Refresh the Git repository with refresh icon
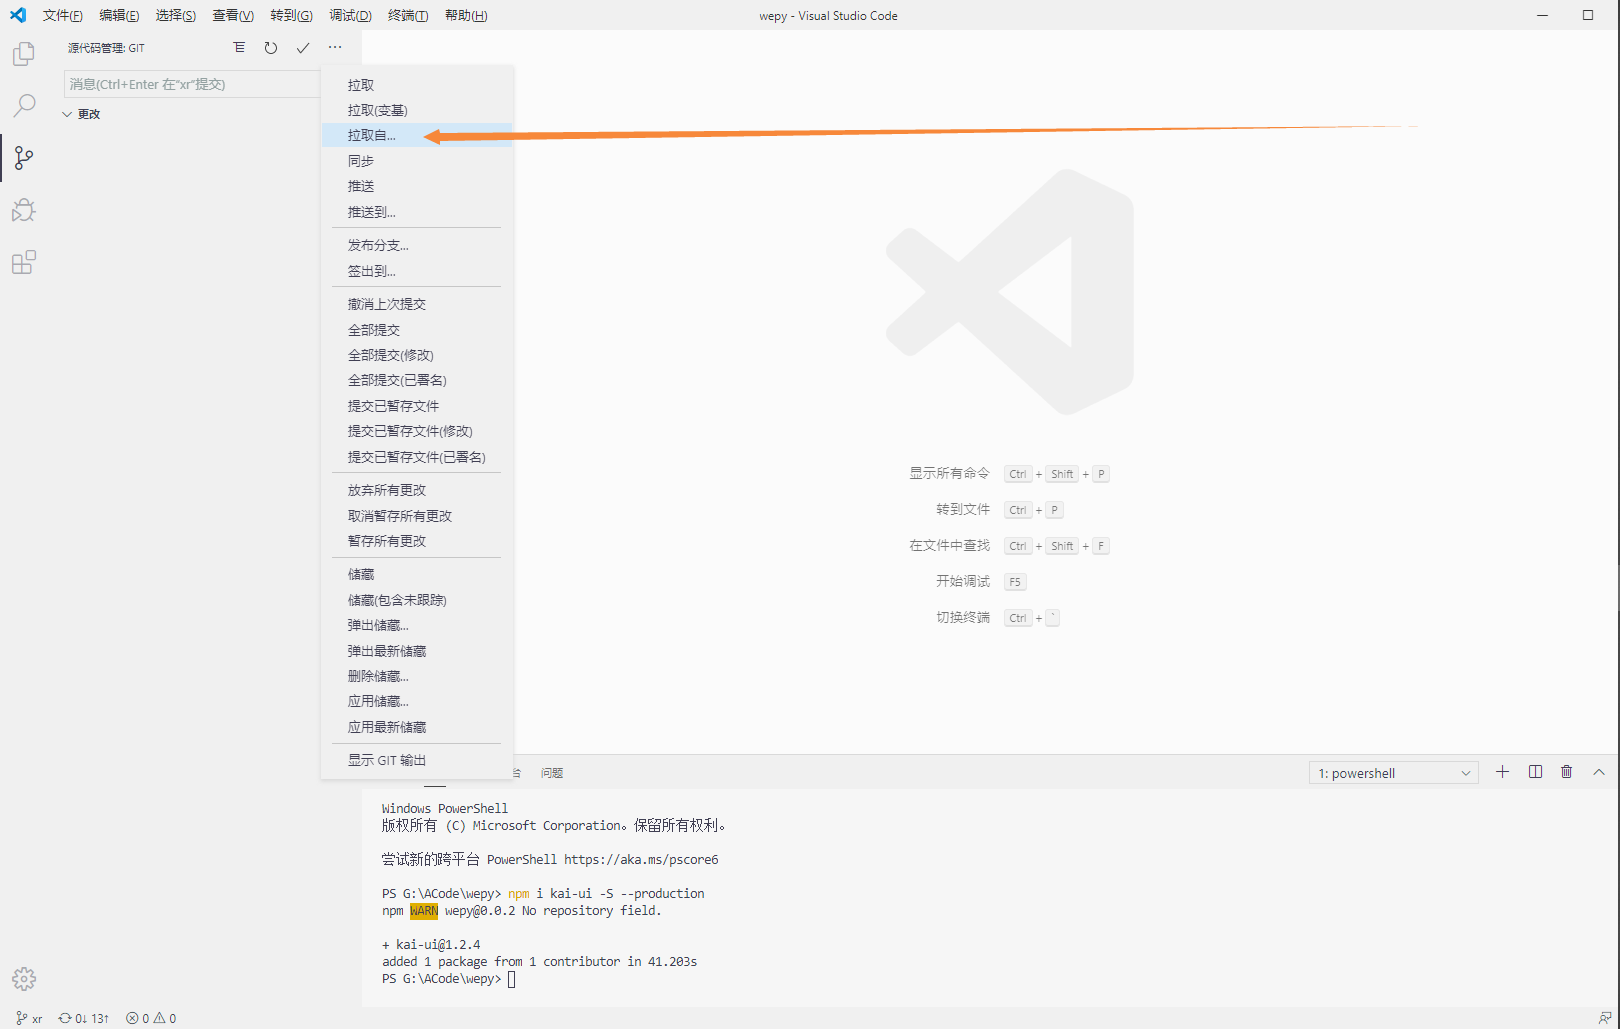The width and height of the screenshot is (1620, 1029). pyautogui.click(x=271, y=47)
